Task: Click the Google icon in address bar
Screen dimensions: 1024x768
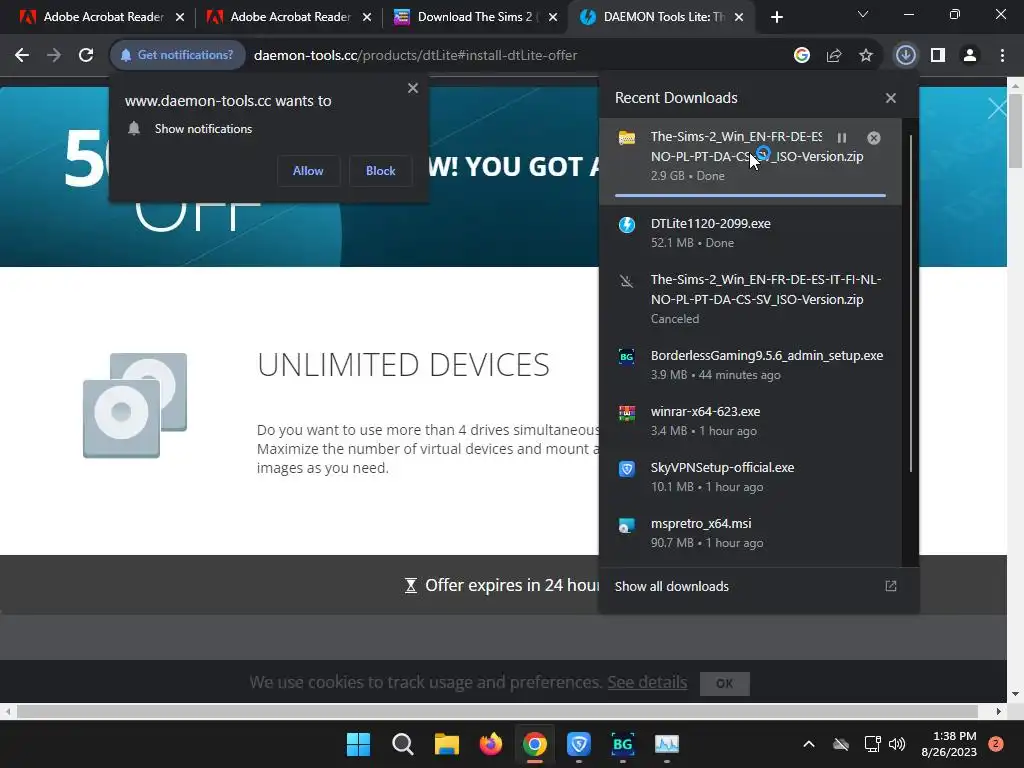Action: (x=802, y=56)
